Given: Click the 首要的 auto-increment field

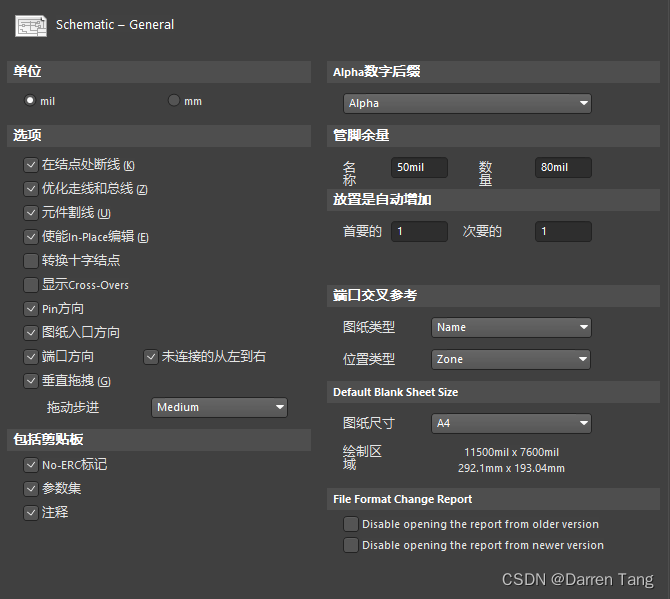Looking at the screenshot, I should coord(419,232).
